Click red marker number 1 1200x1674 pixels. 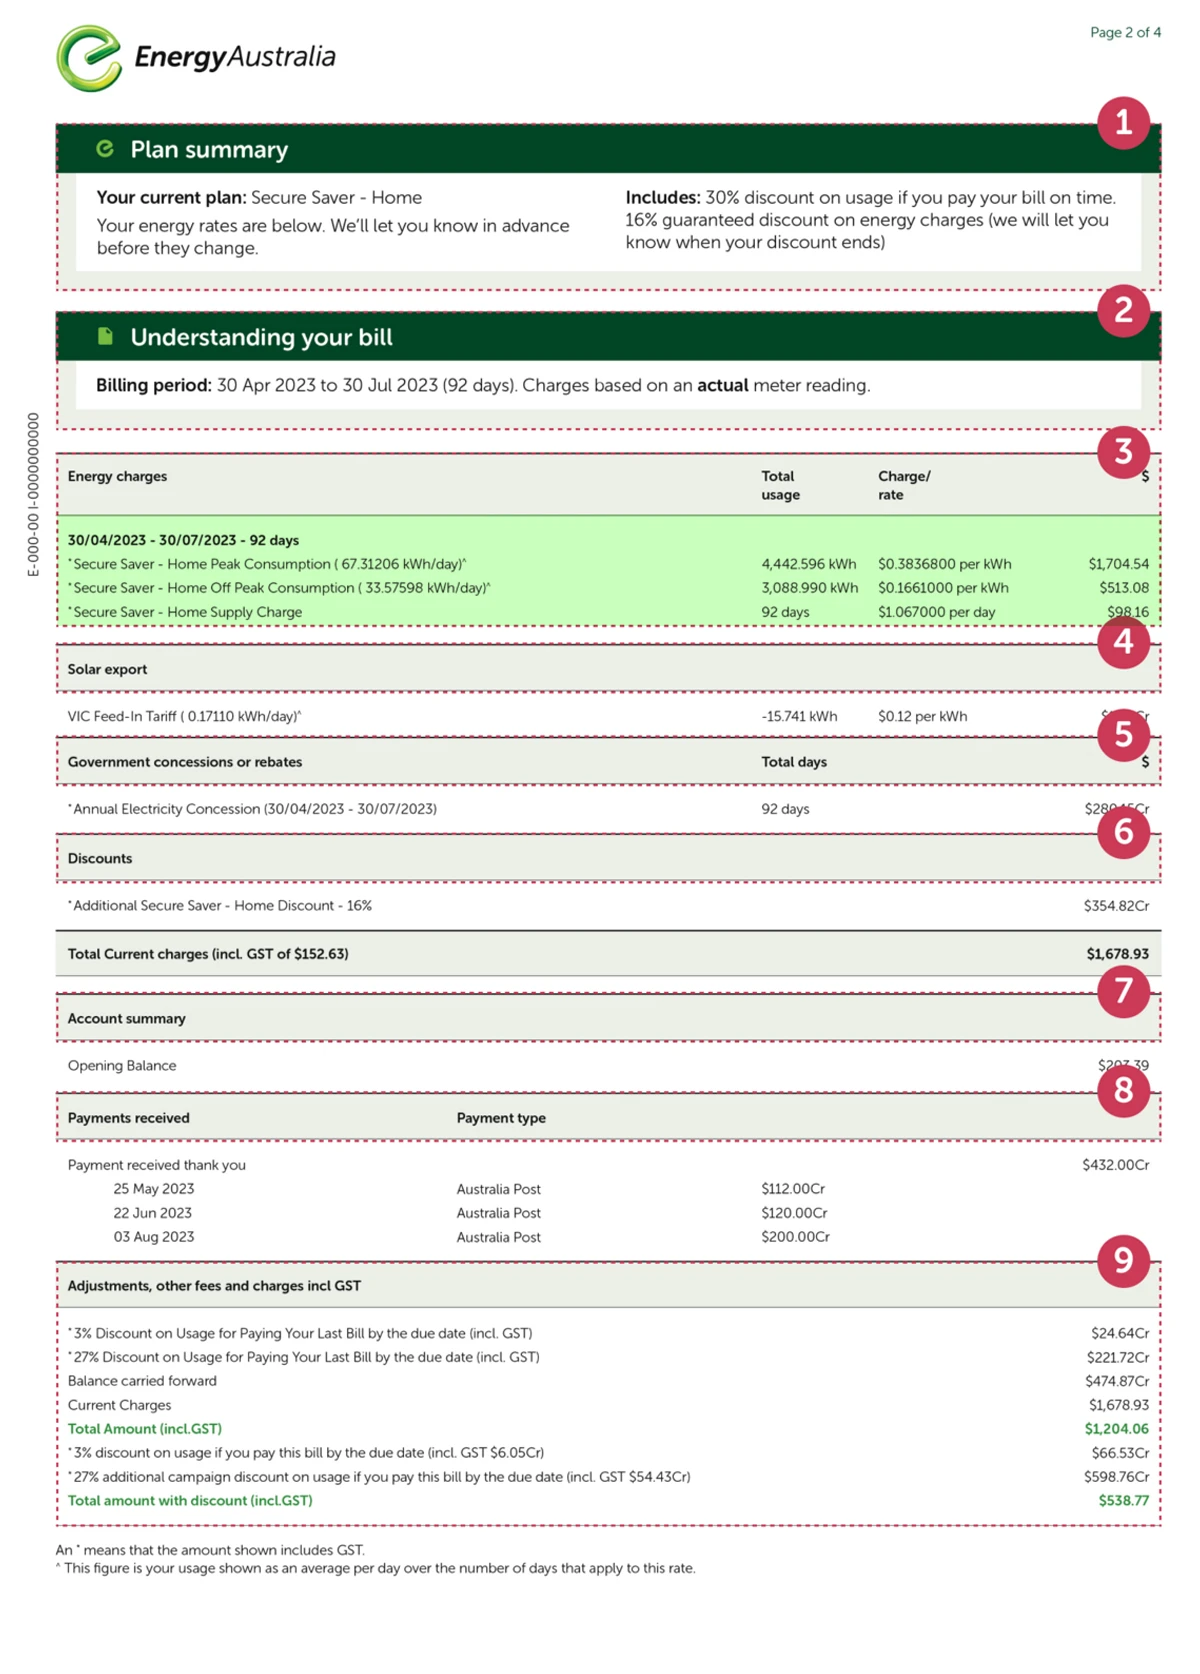click(x=1123, y=123)
